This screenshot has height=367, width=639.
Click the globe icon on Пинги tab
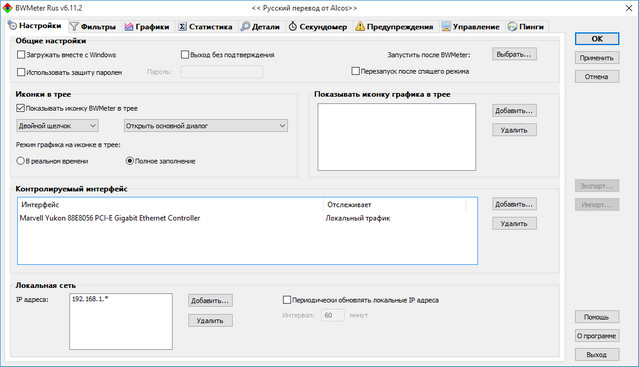pyautogui.click(x=512, y=26)
